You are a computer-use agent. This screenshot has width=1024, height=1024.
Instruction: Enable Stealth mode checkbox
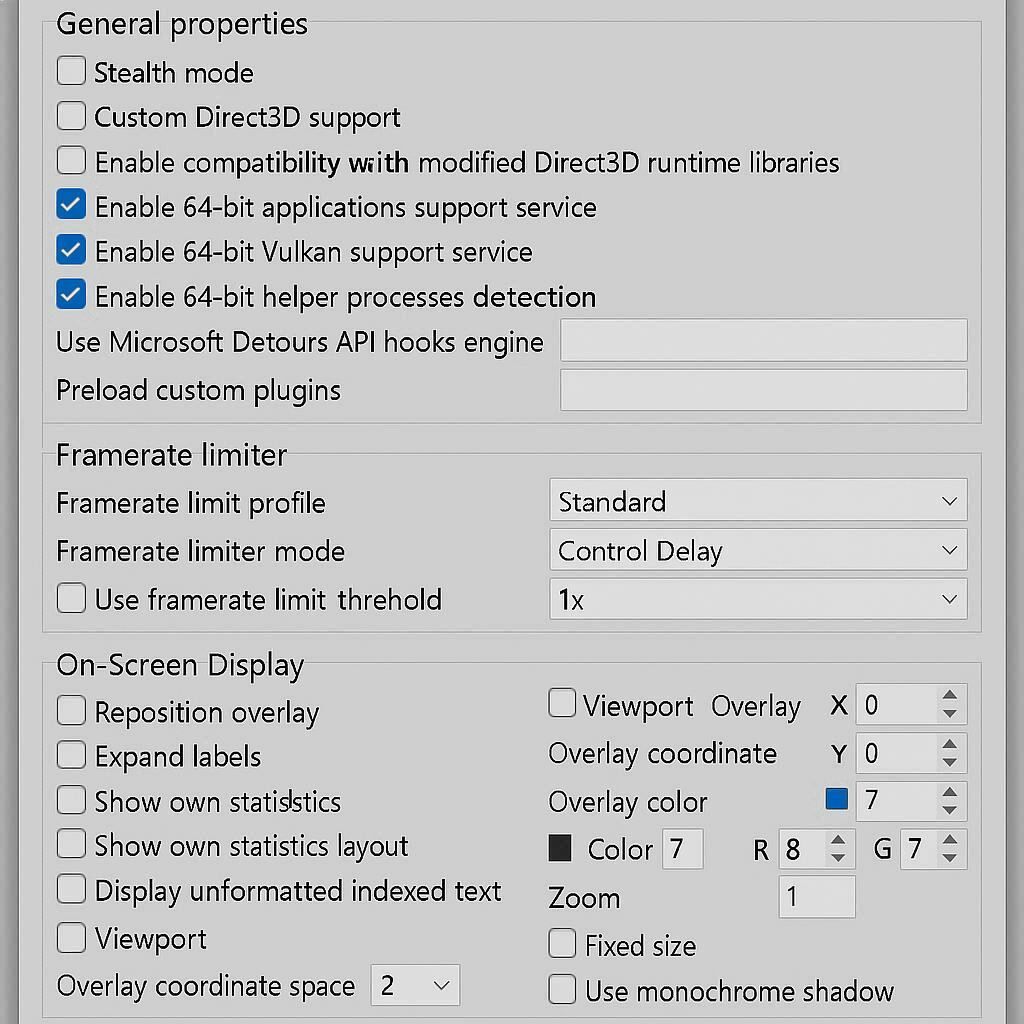[71, 72]
